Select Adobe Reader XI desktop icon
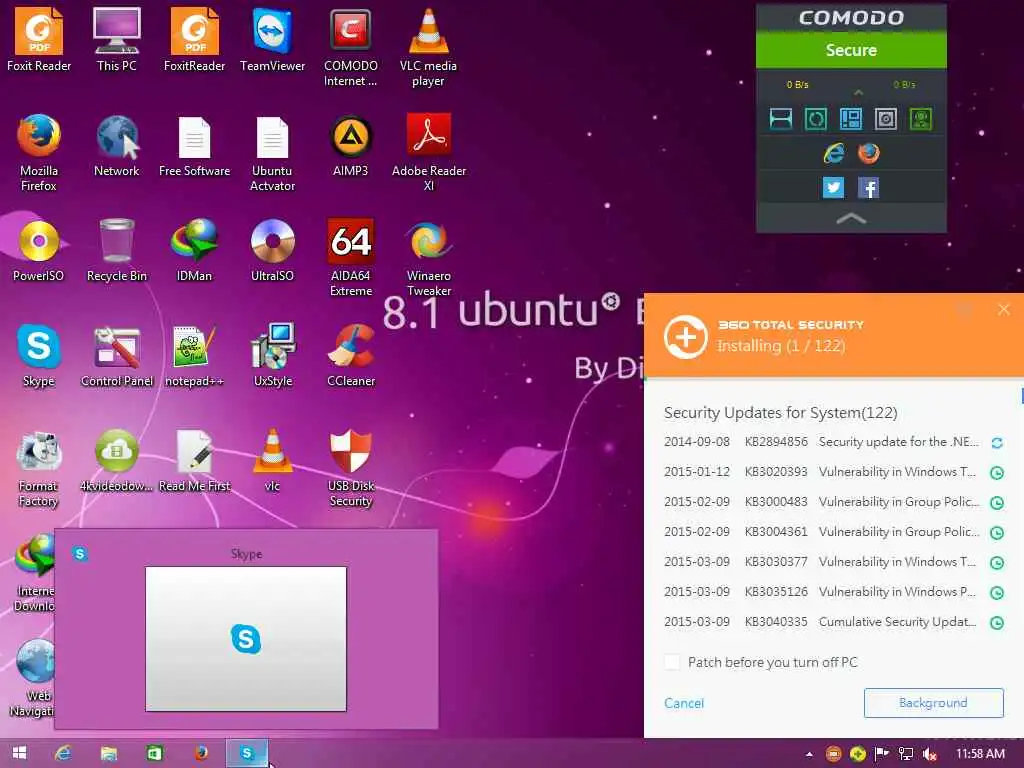Image resolution: width=1024 pixels, height=768 pixels. click(428, 152)
